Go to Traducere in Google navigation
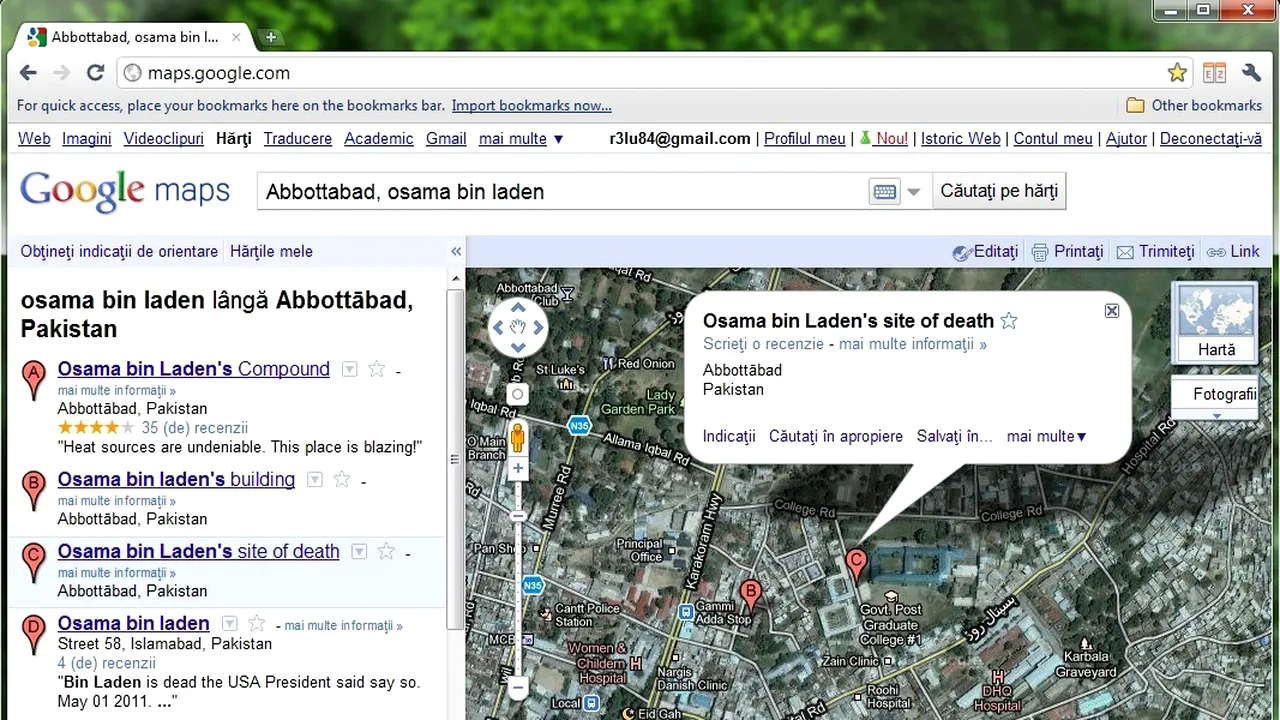This screenshot has height=720, width=1280. click(x=298, y=139)
